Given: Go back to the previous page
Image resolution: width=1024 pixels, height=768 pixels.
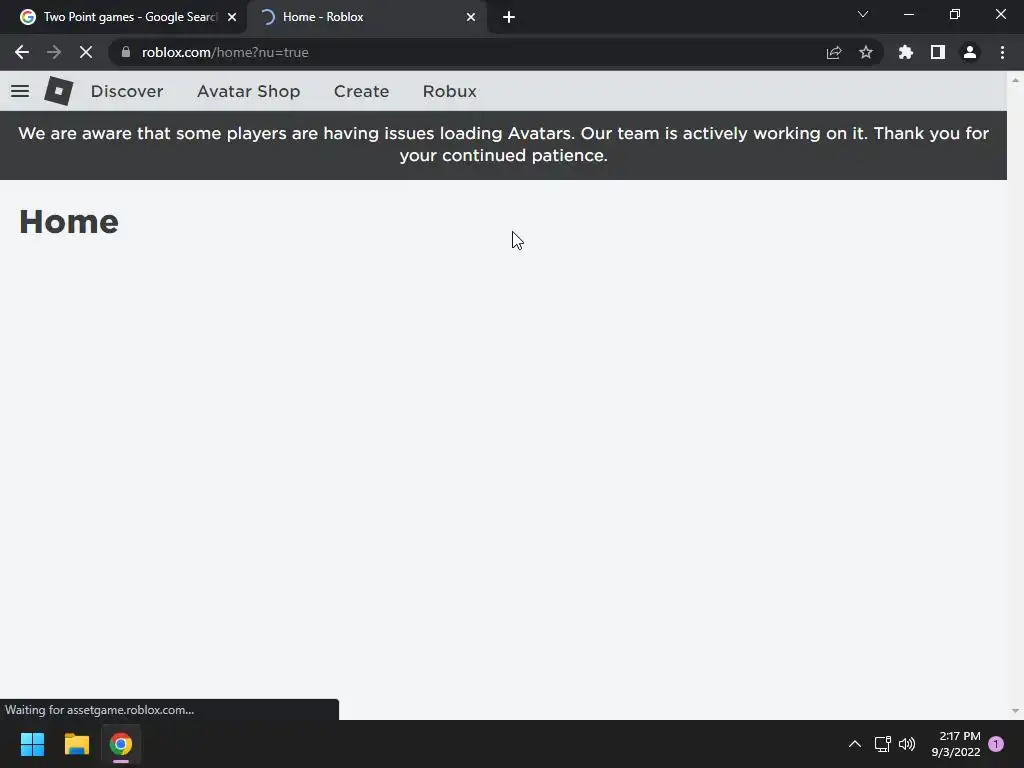Looking at the screenshot, I should point(22,52).
